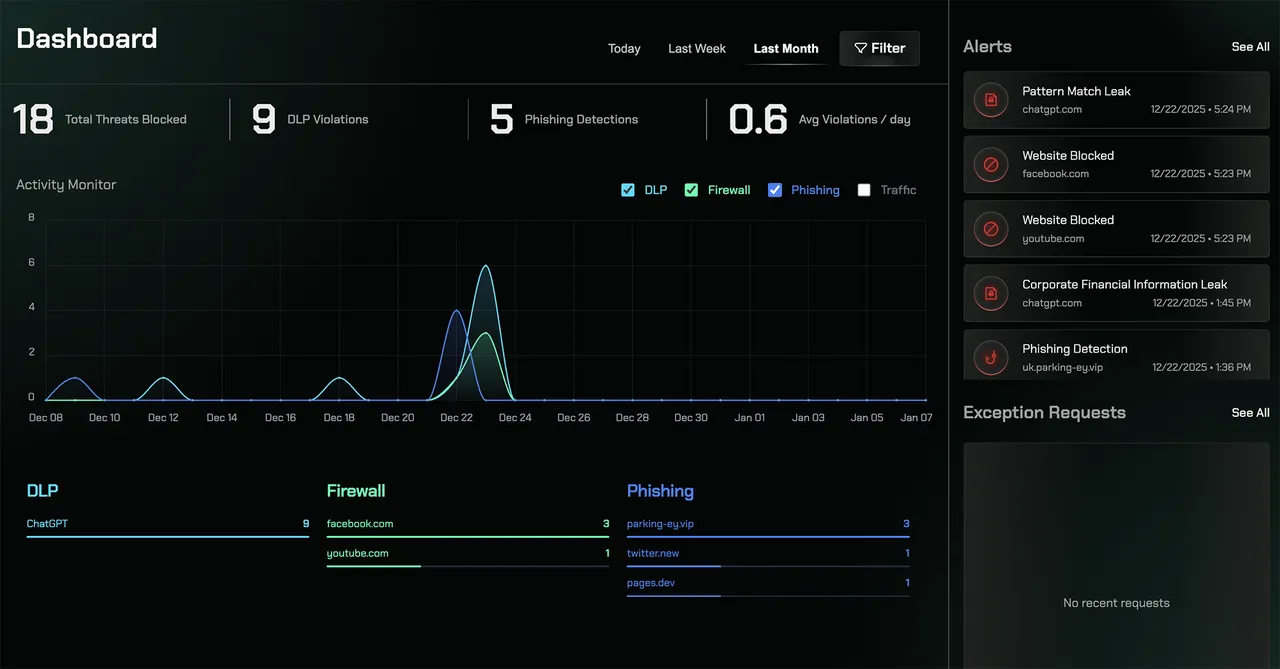1280x669 pixels.
Task: Click the Pattern Match Leak alert icon
Action: point(991,100)
